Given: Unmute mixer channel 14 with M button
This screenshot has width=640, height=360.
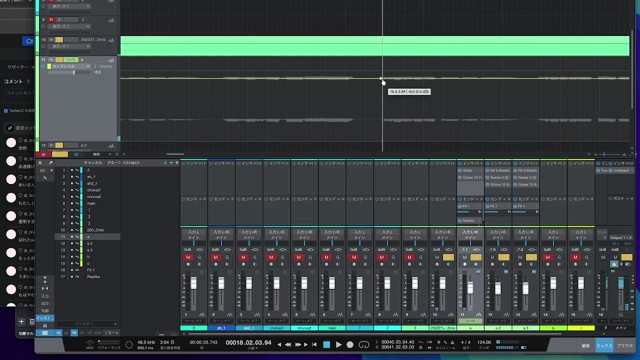Looking at the screenshot, I should (548, 257).
